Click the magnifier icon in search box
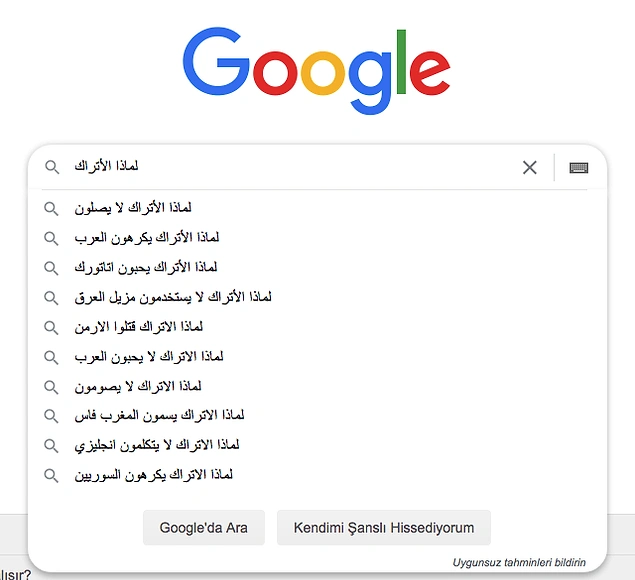The image size is (635, 580). [x=51, y=168]
